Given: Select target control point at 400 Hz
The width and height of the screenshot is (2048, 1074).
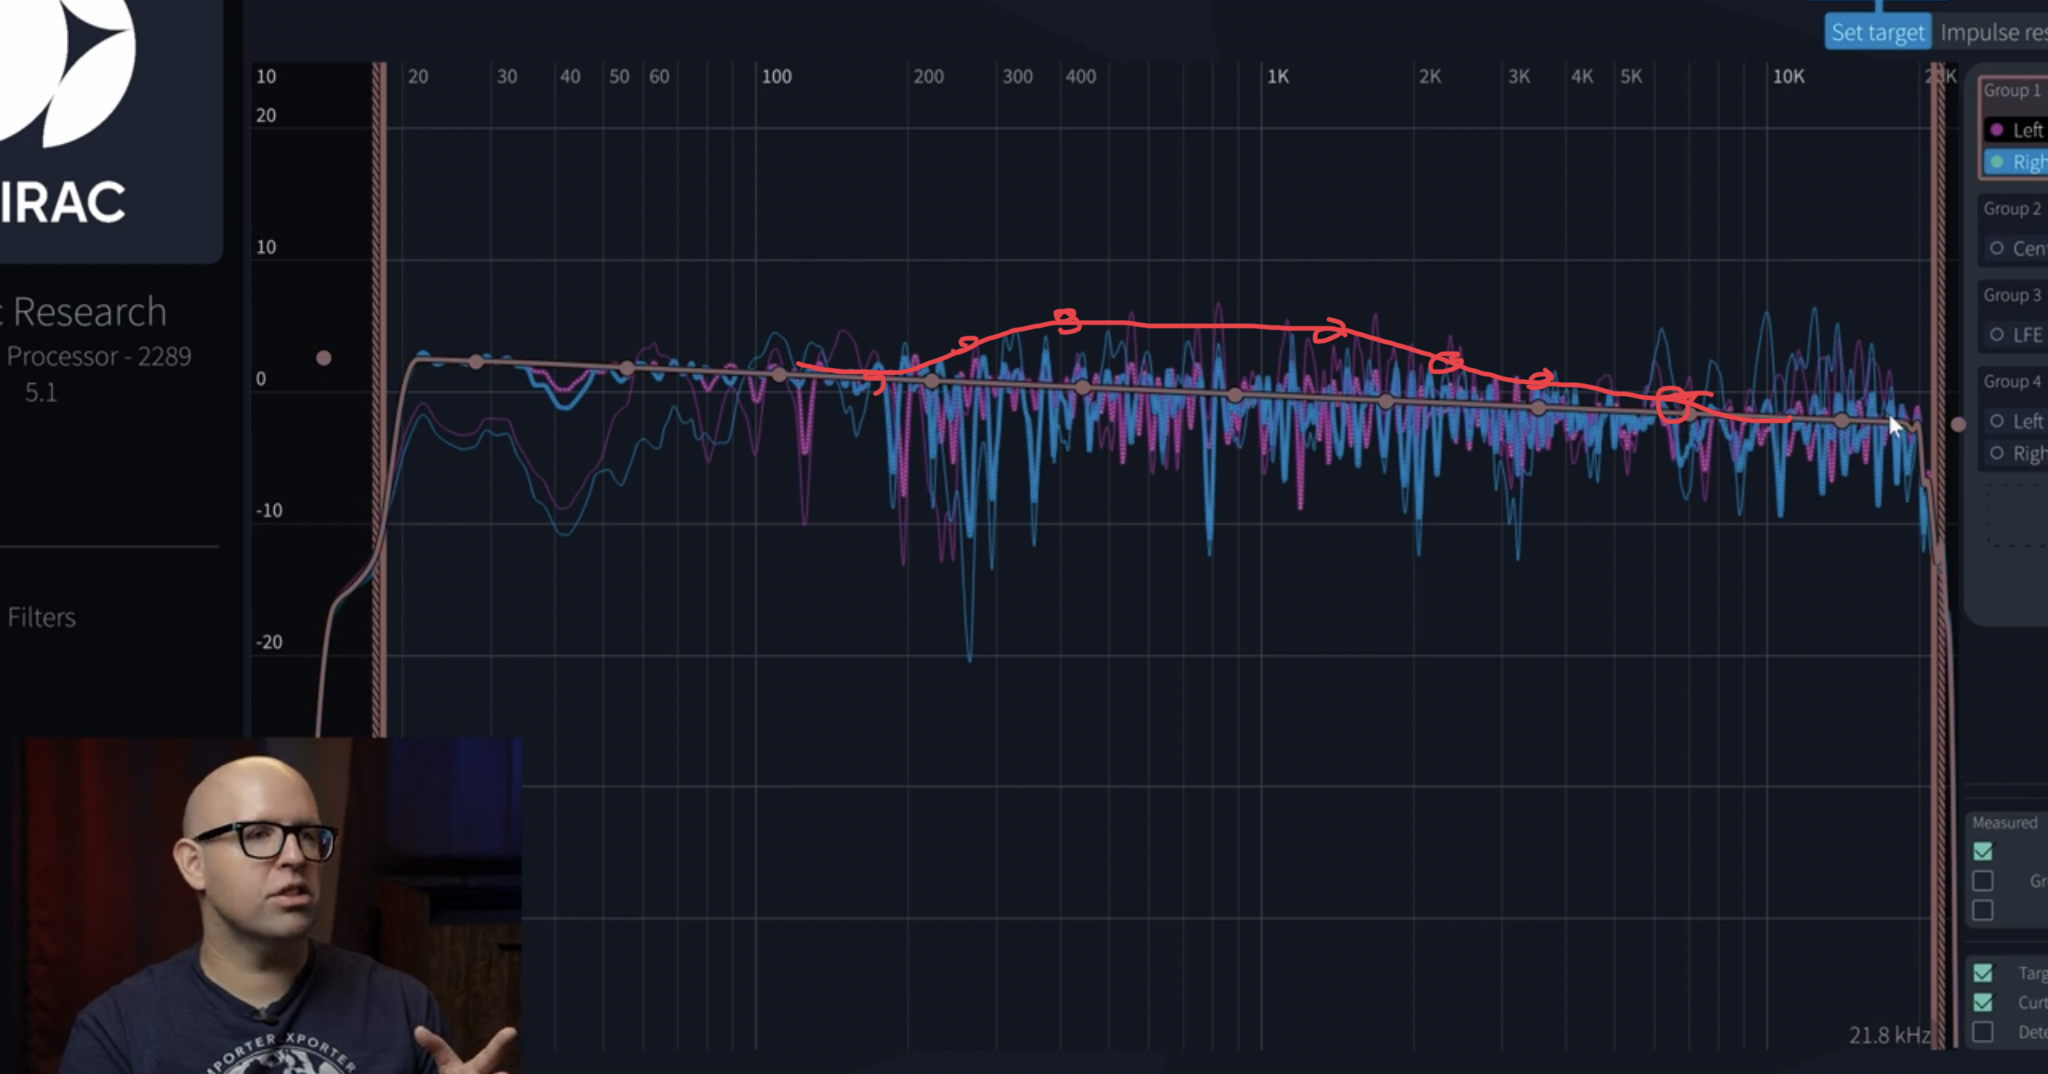Looking at the screenshot, I should 1083,388.
